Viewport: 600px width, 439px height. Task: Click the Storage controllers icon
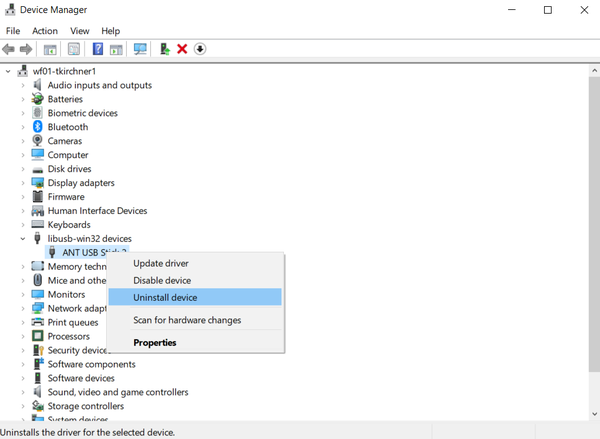pos(38,405)
